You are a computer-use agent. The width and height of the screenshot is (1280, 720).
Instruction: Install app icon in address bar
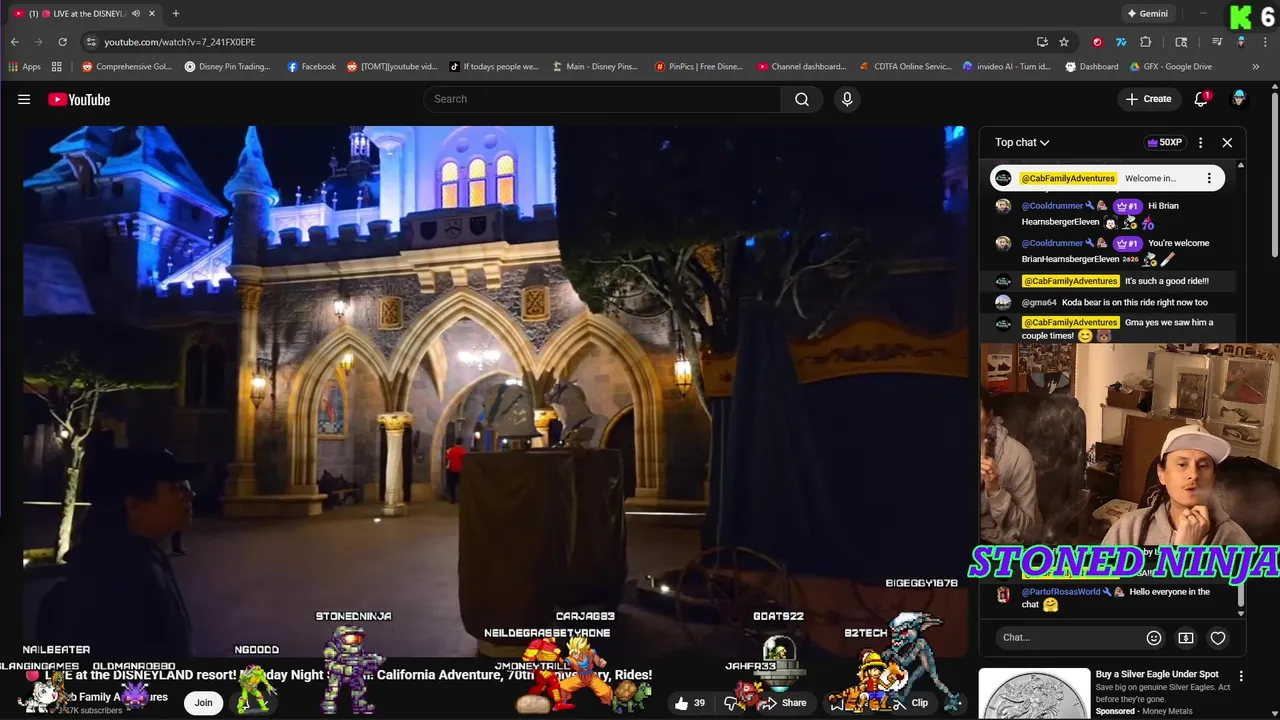pyautogui.click(x=1042, y=42)
